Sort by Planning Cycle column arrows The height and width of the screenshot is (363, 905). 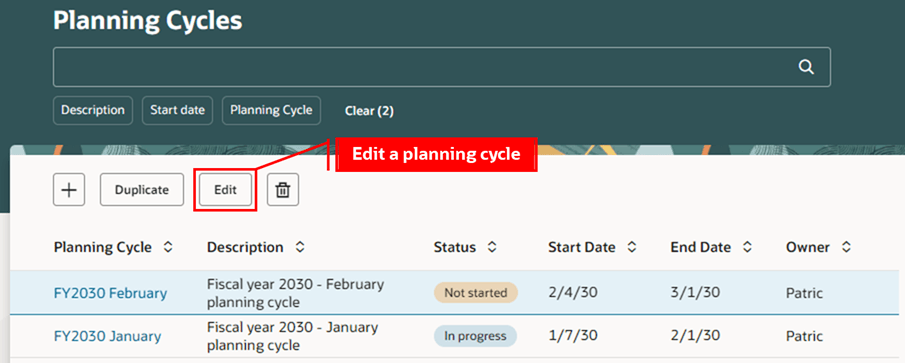tap(167, 248)
